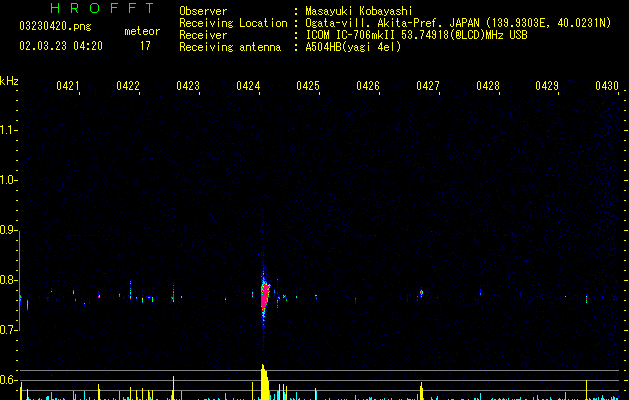Select the file name 03230420.png
The width and height of the screenshot is (629, 400).
(x=55, y=26)
